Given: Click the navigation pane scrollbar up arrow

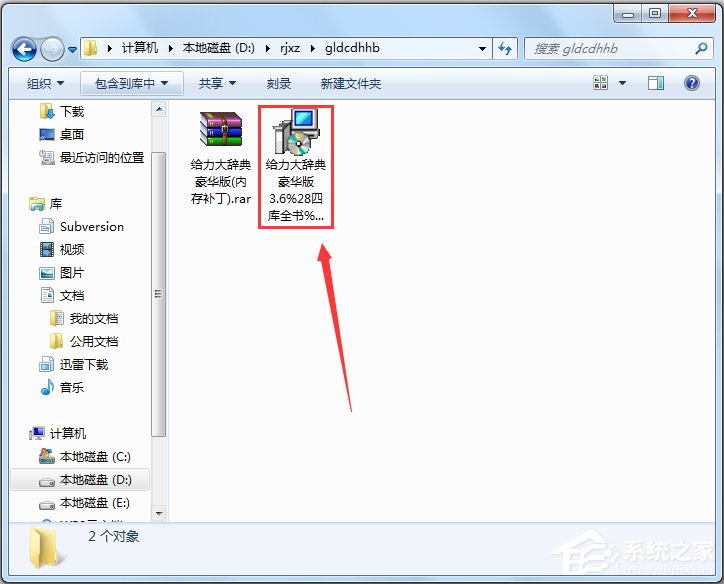Looking at the screenshot, I should [x=159, y=110].
